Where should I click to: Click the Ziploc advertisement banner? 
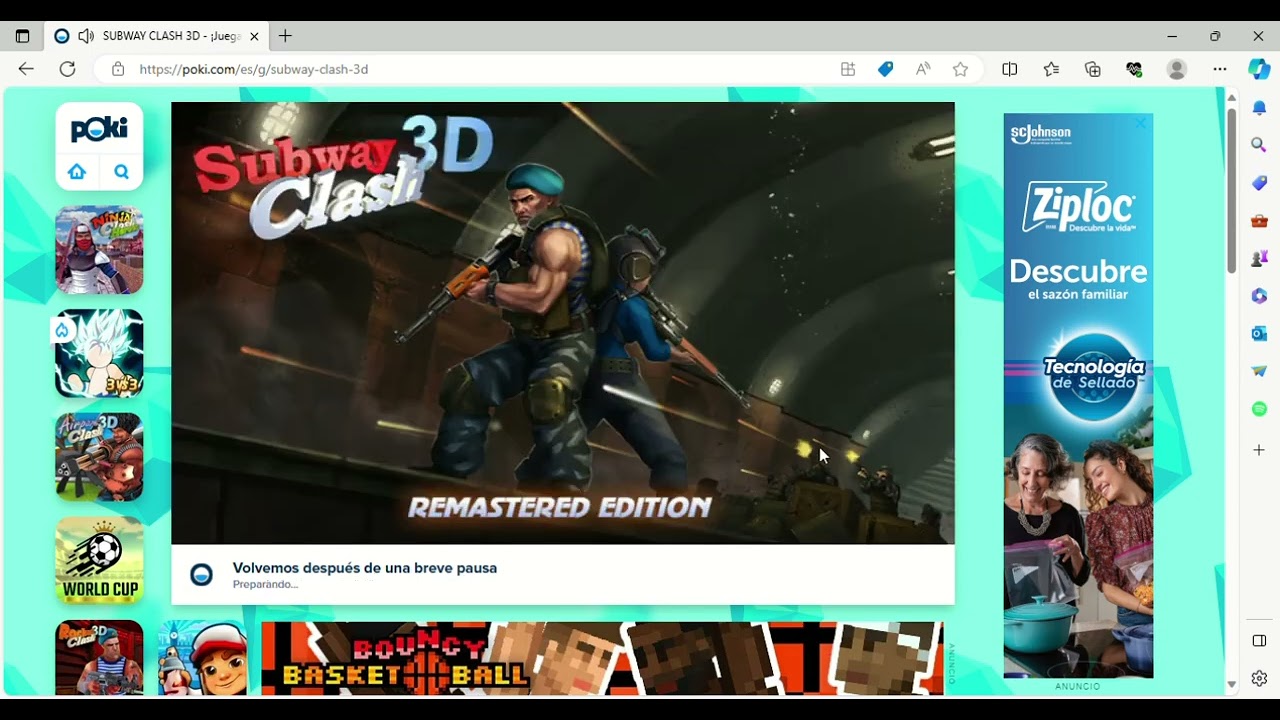click(1078, 395)
